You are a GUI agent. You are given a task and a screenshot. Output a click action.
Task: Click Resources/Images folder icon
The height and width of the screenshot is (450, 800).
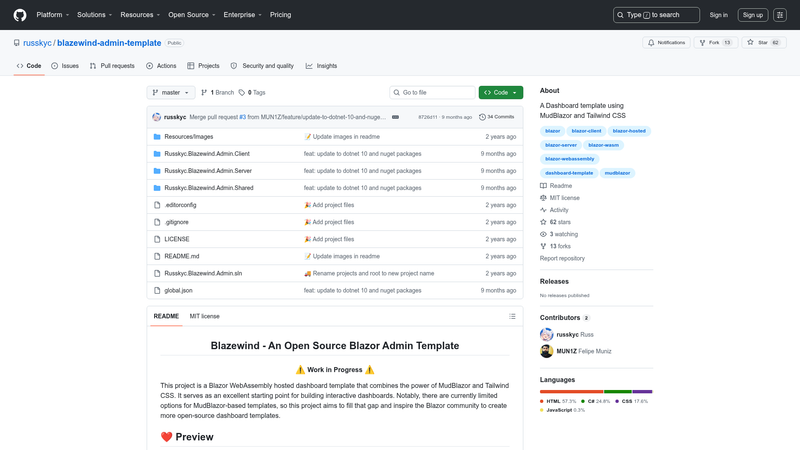tap(157, 137)
